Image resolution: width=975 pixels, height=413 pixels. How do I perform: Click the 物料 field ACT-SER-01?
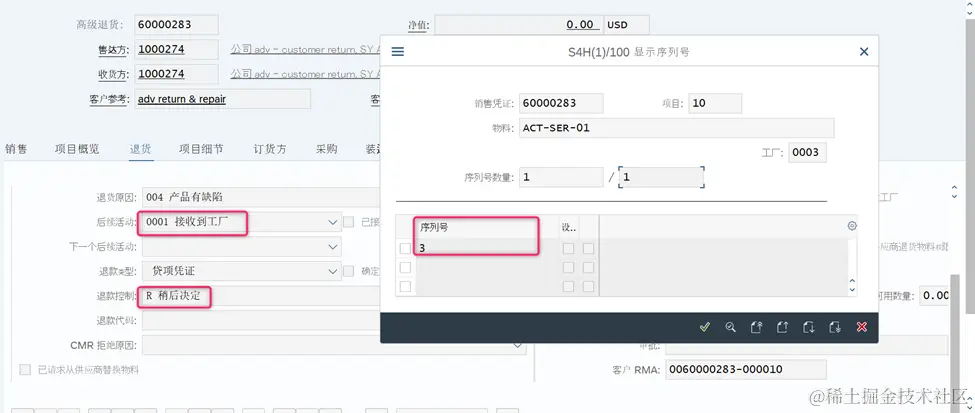[677, 128]
